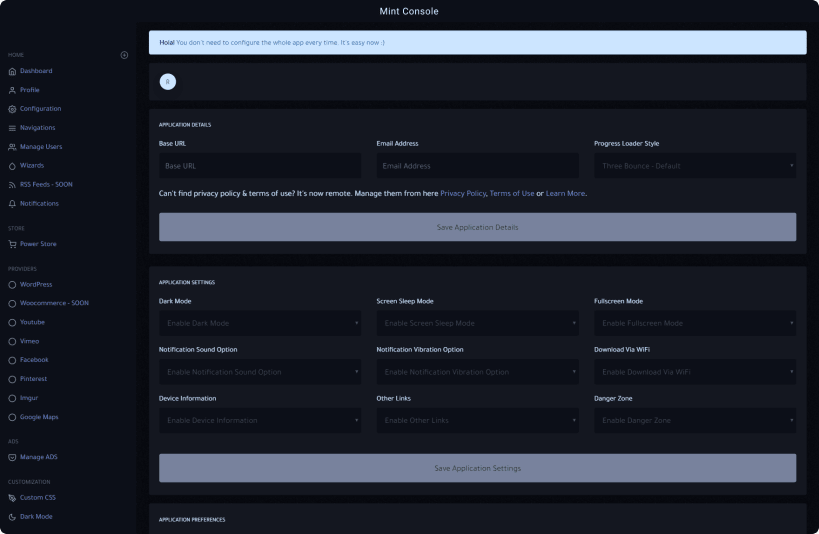Viewport: 819px width, 534px height.
Task: Click the Dark Mode moon icon
Action: pyautogui.click(x=12, y=517)
